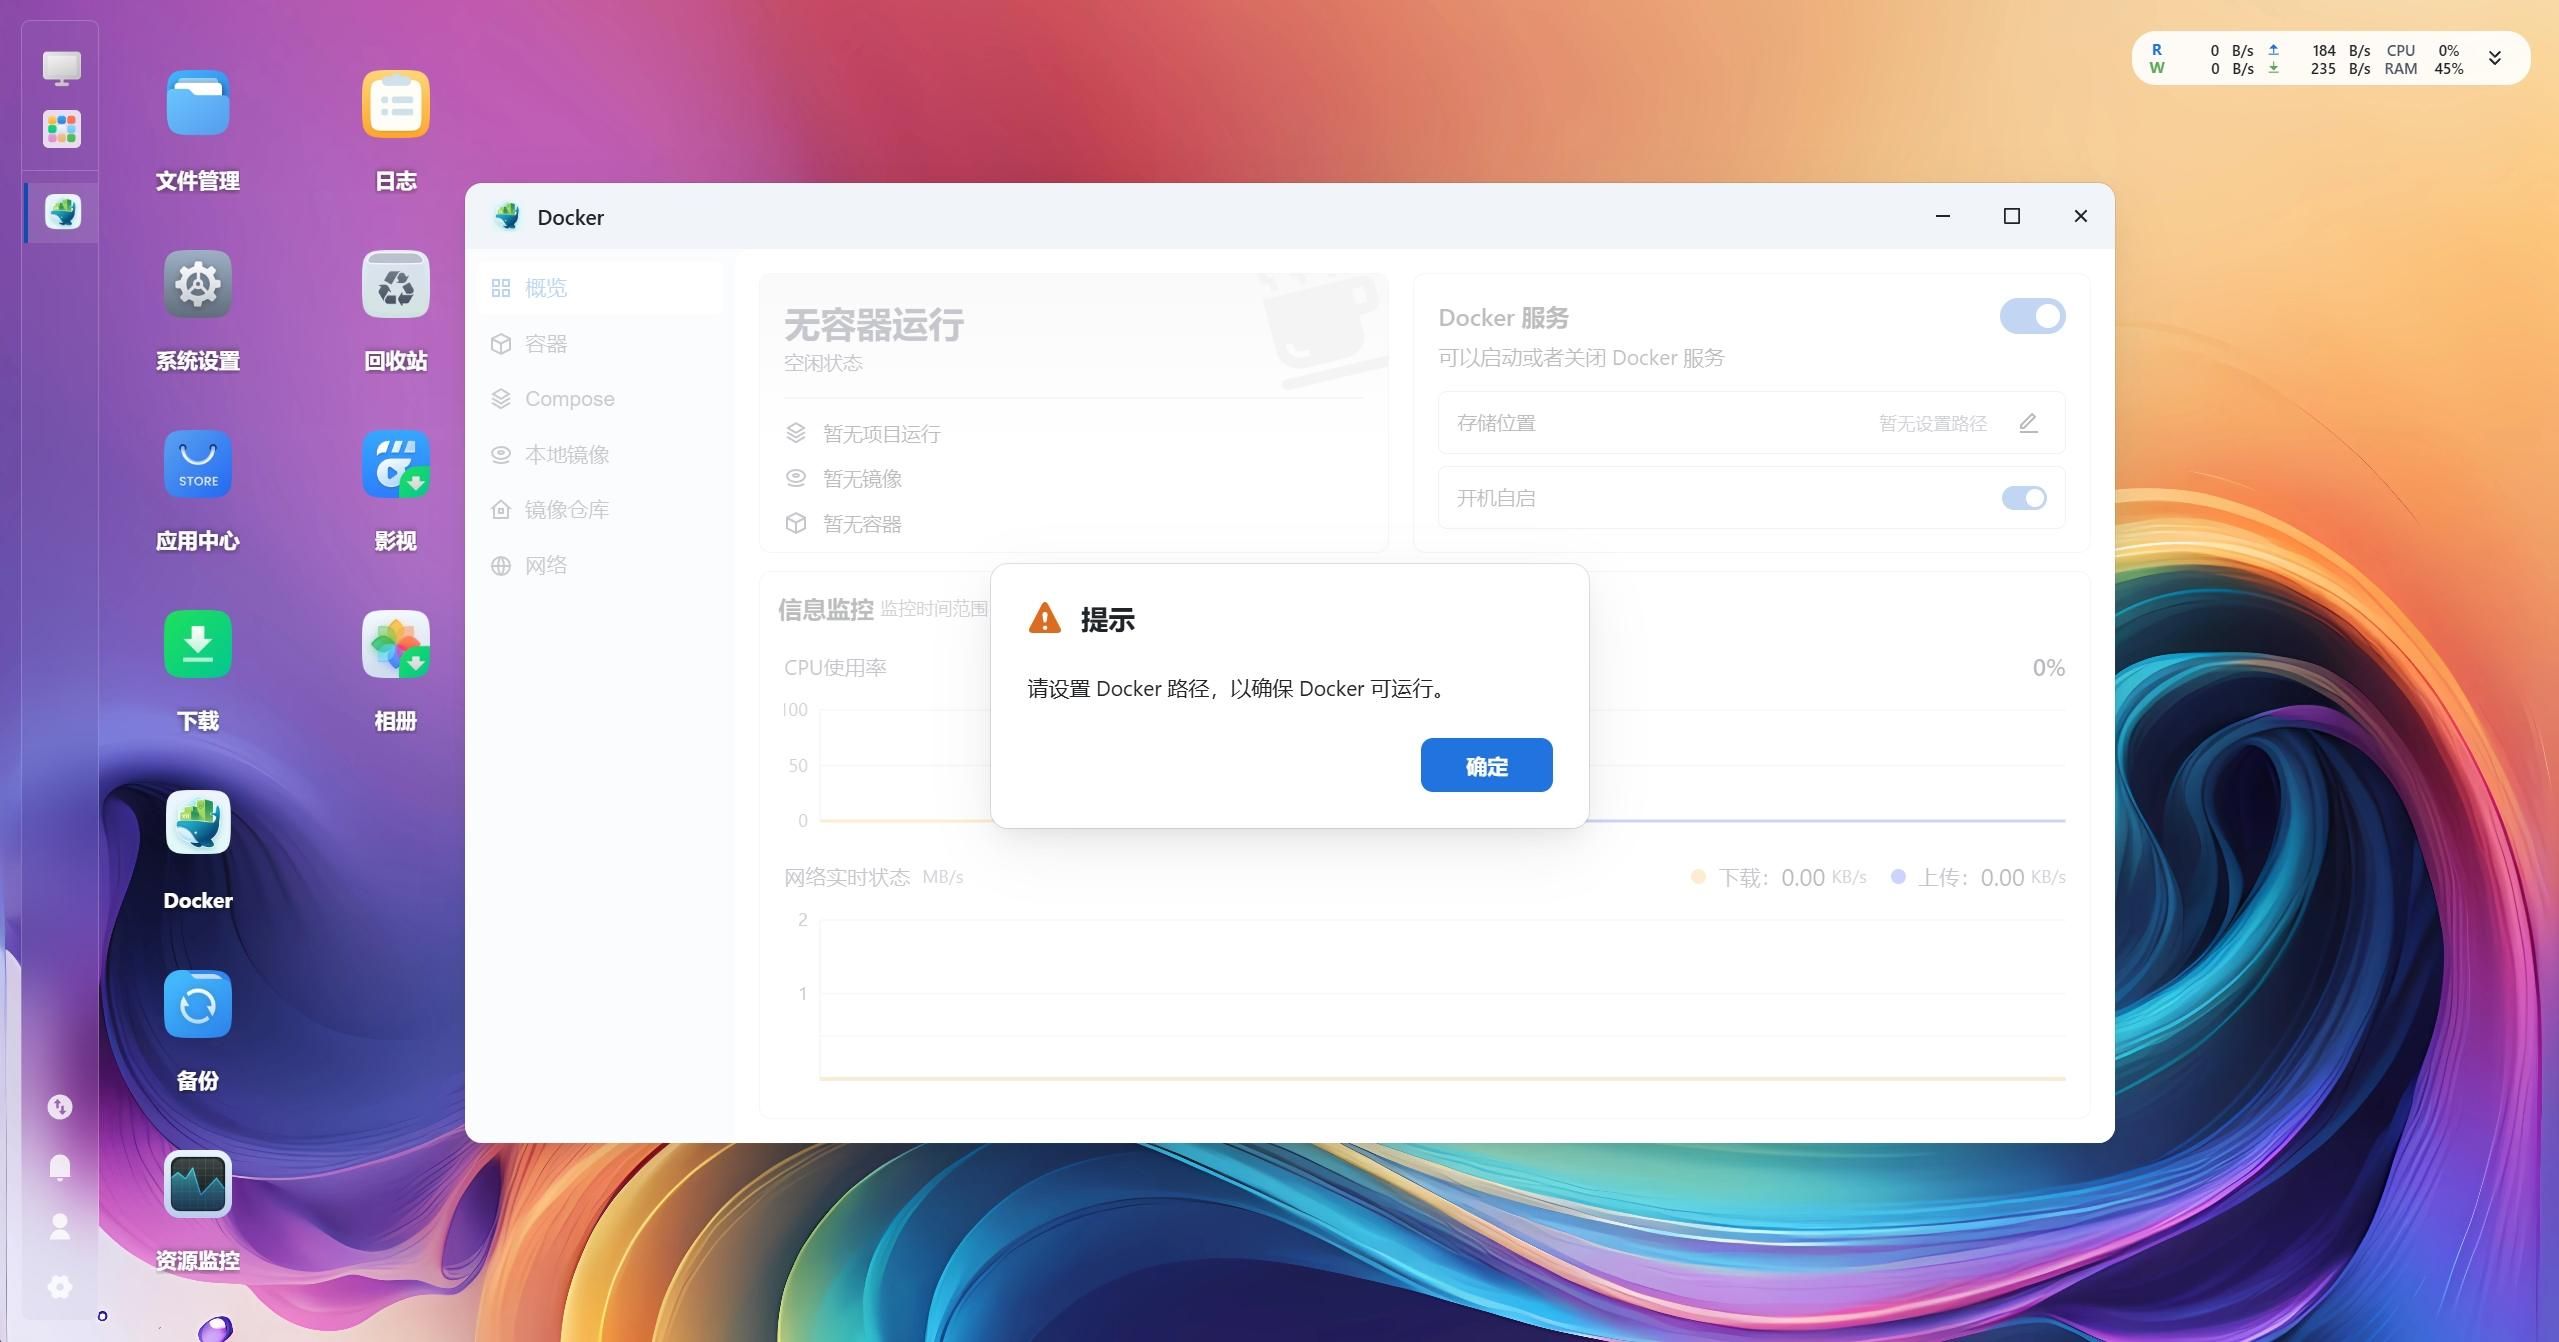This screenshot has height=1342, width=2559.
Task: Expand the system monitor widget chevron
Action: point(2494,58)
